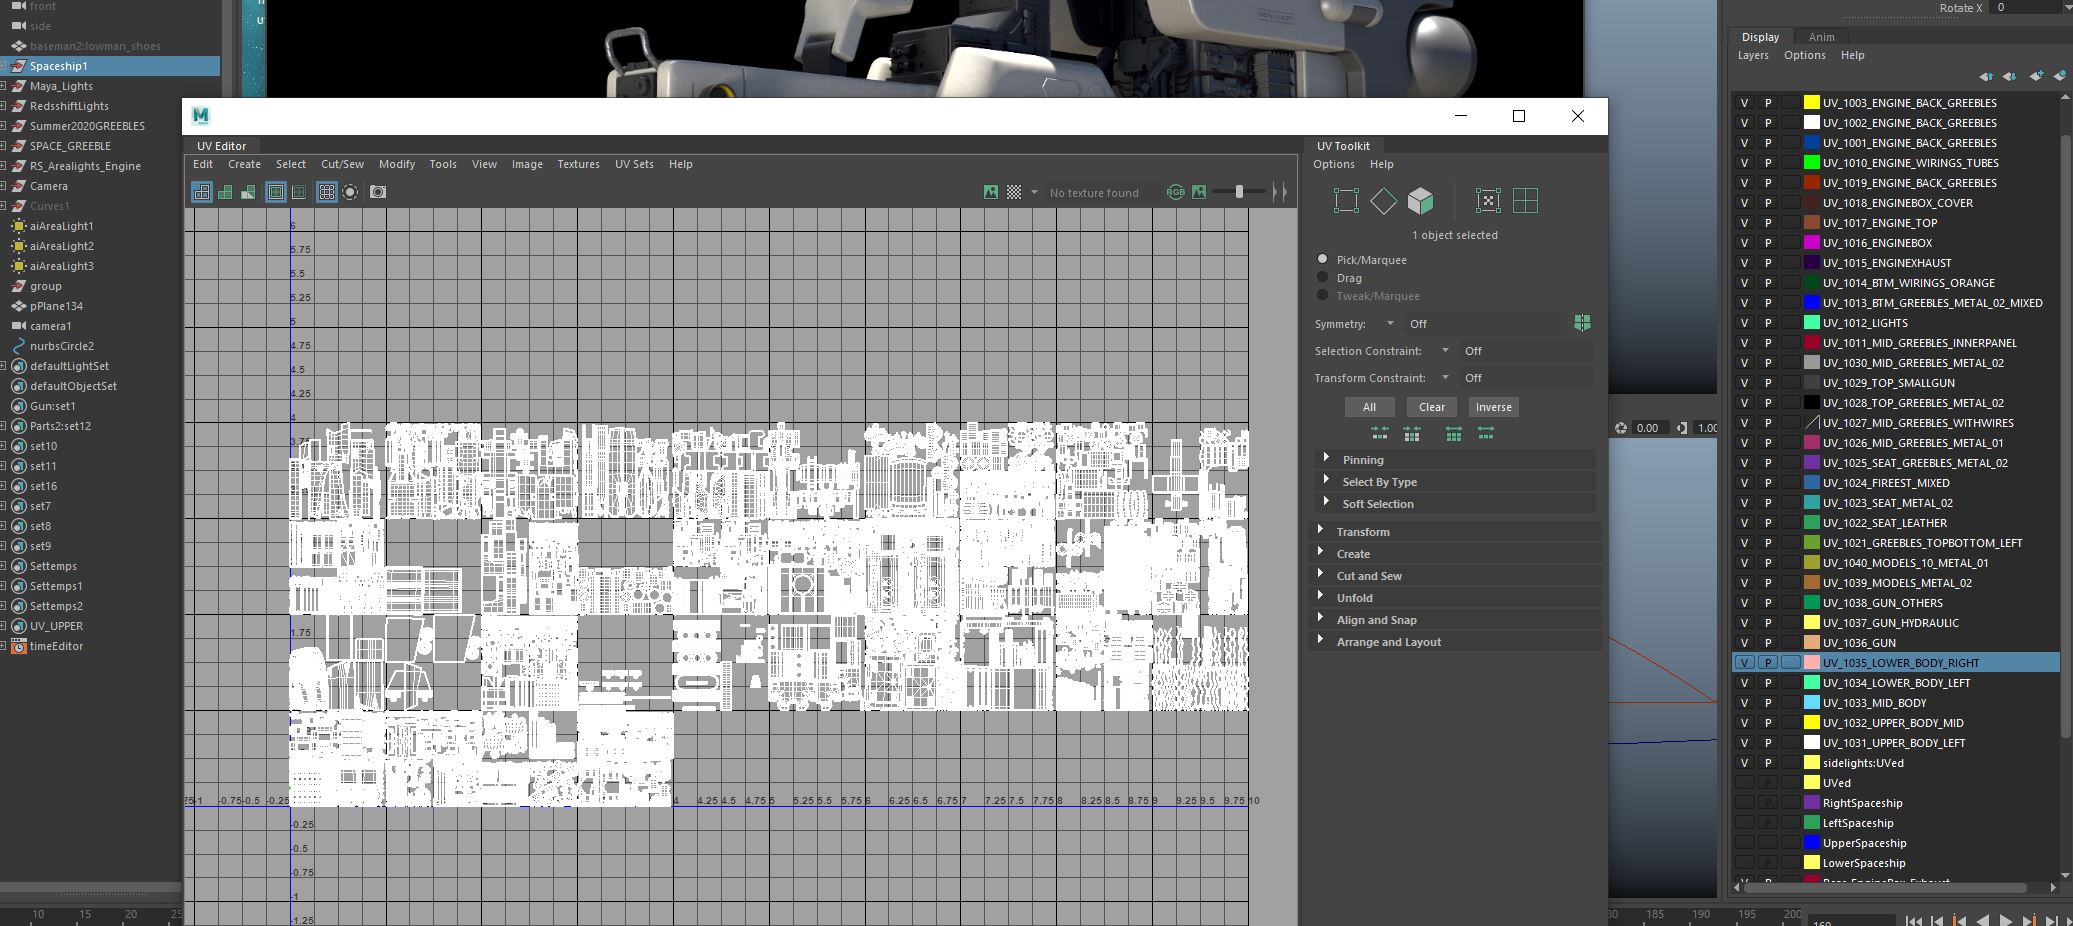Toggle visibility V for UV_1035_LOWER_BODY_RIGHT layer

point(1745,663)
